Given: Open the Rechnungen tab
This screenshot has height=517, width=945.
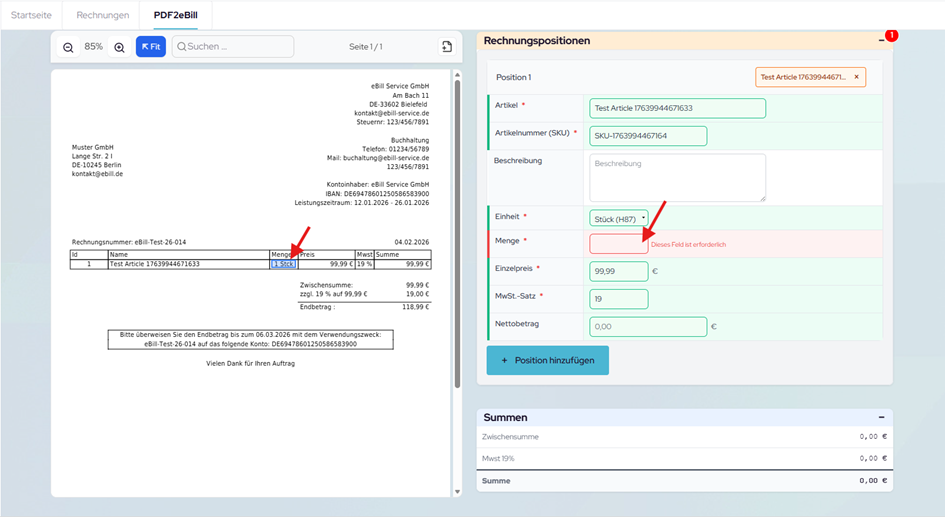Looking at the screenshot, I should click(102, 15).
